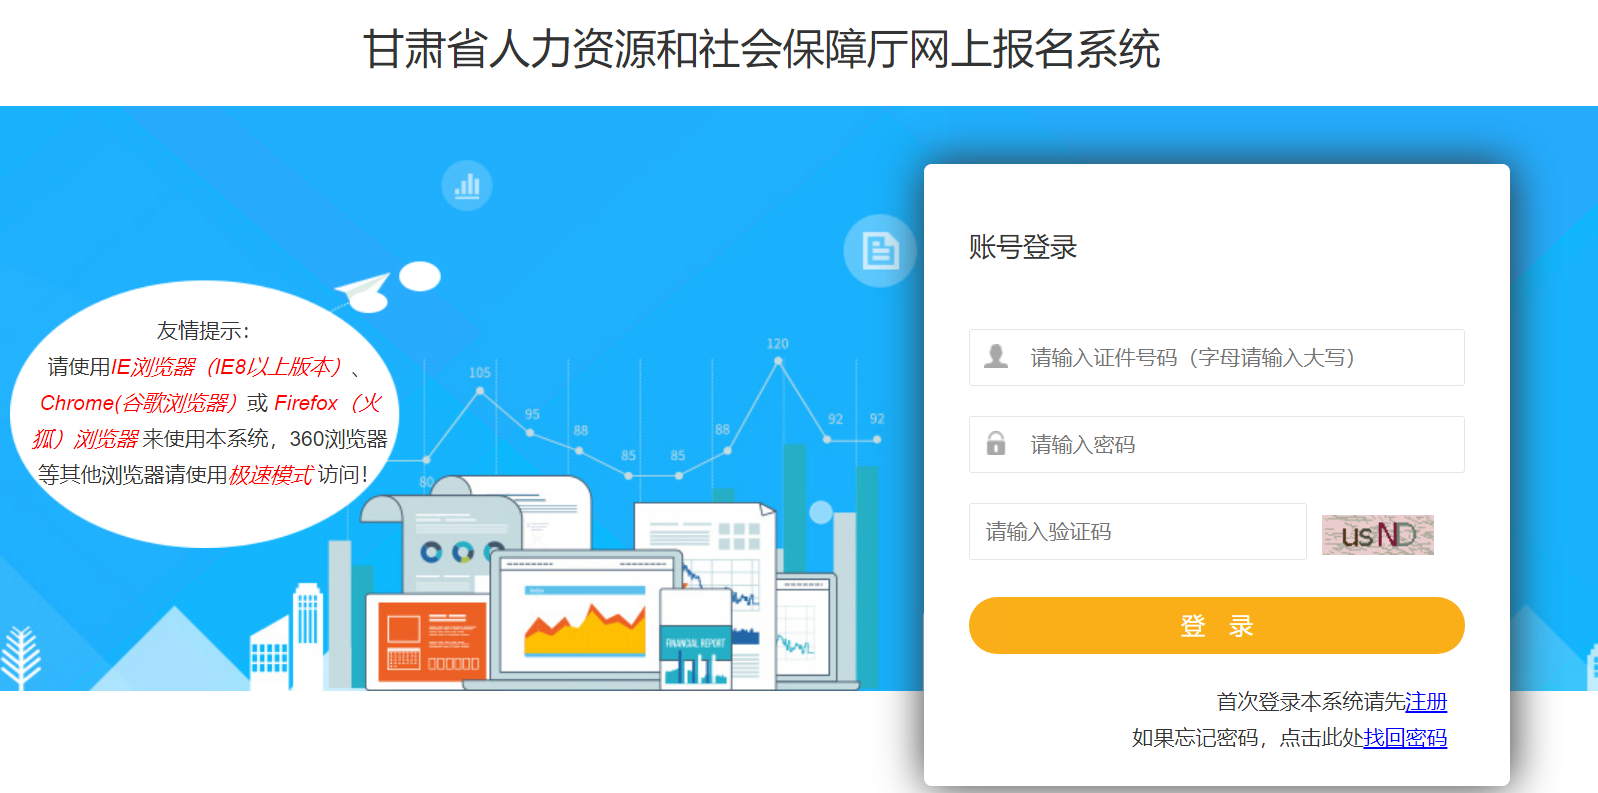Focus the verification code input field
Screen dimensions: 1598x793
tap(1137, 531)
